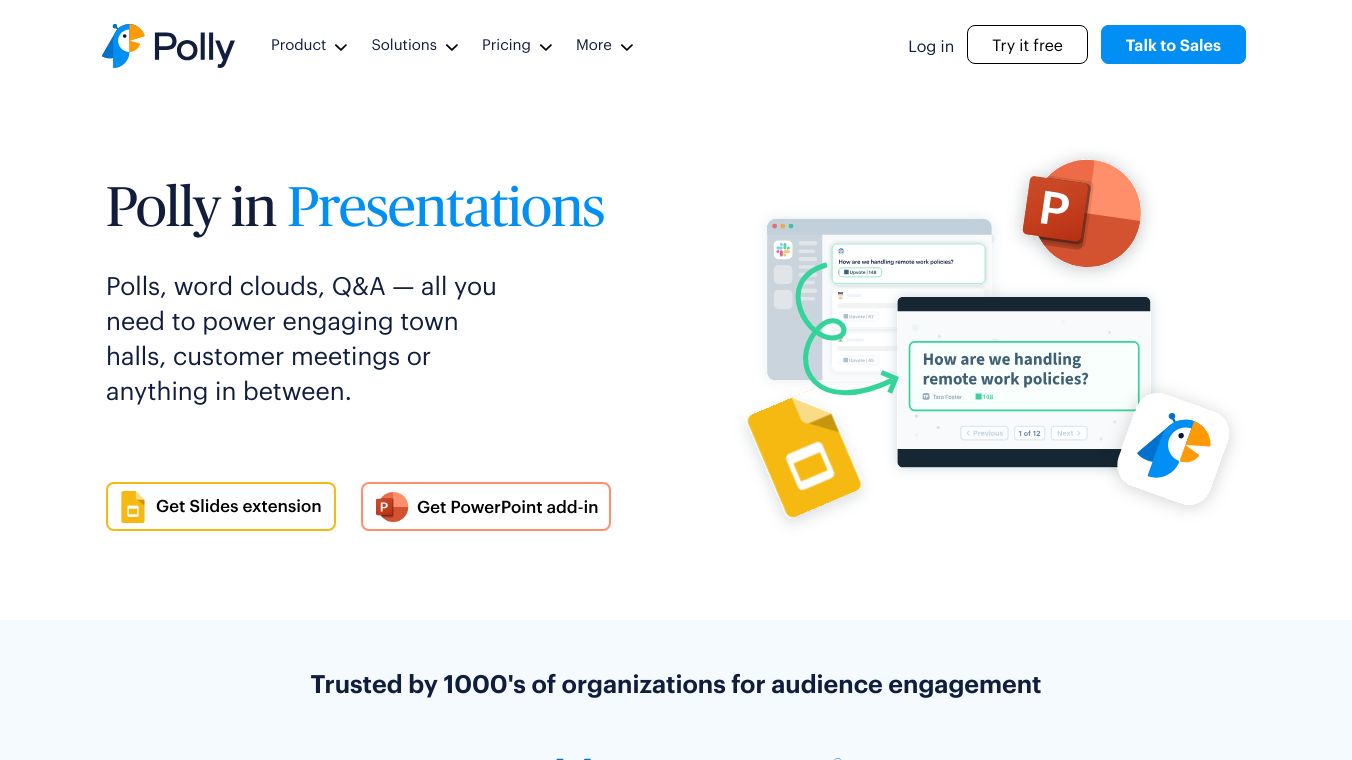Expand the More dropdown chevron
The height and width of the screenshot is (760, 1352).
pos(627,47)
